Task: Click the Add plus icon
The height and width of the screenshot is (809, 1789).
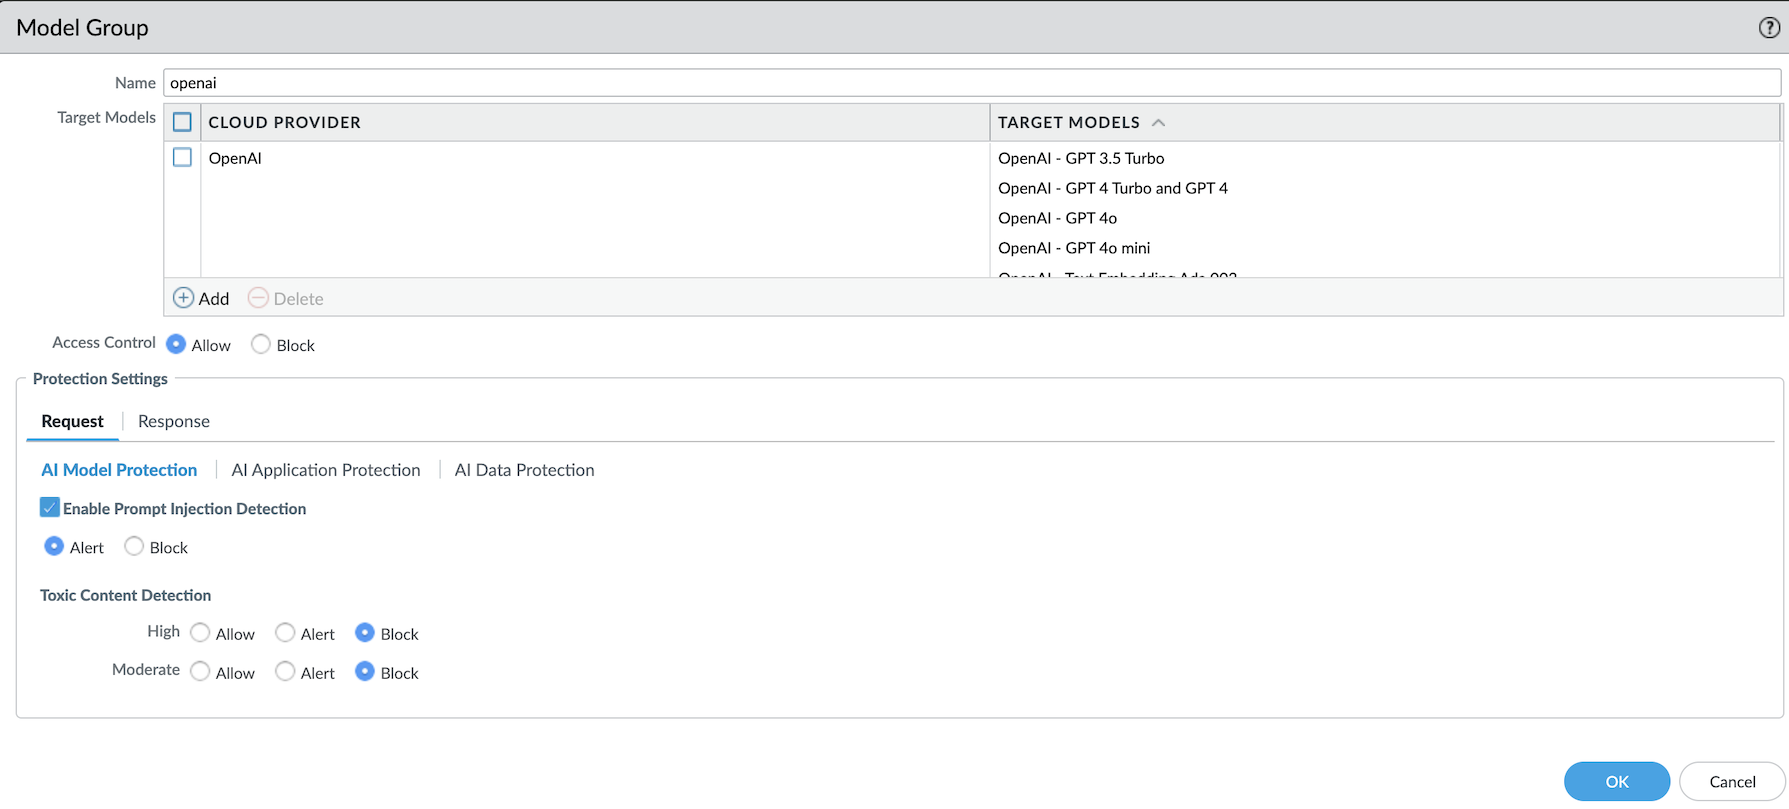Action: tap(184, 298)
